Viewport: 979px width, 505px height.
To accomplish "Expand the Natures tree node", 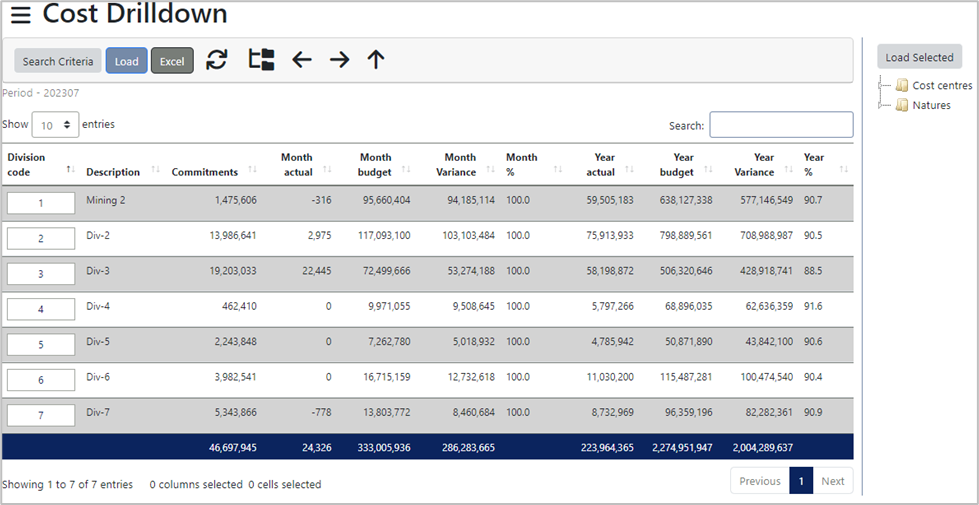I will pos(880,105).
